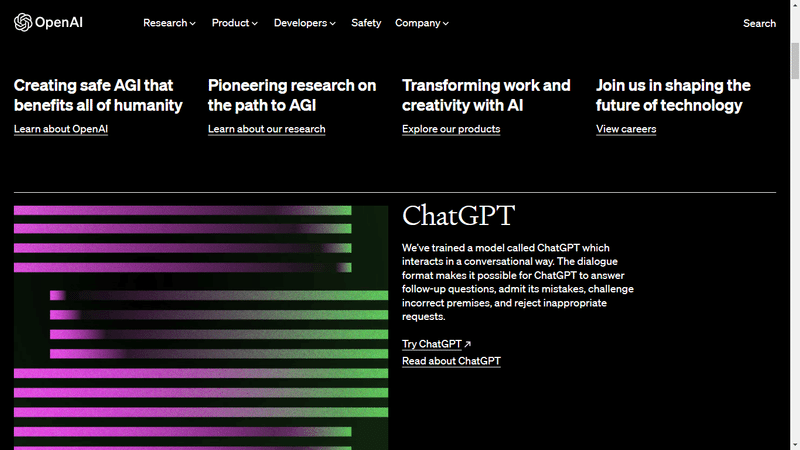Open the Research menu label

point(165,23)
